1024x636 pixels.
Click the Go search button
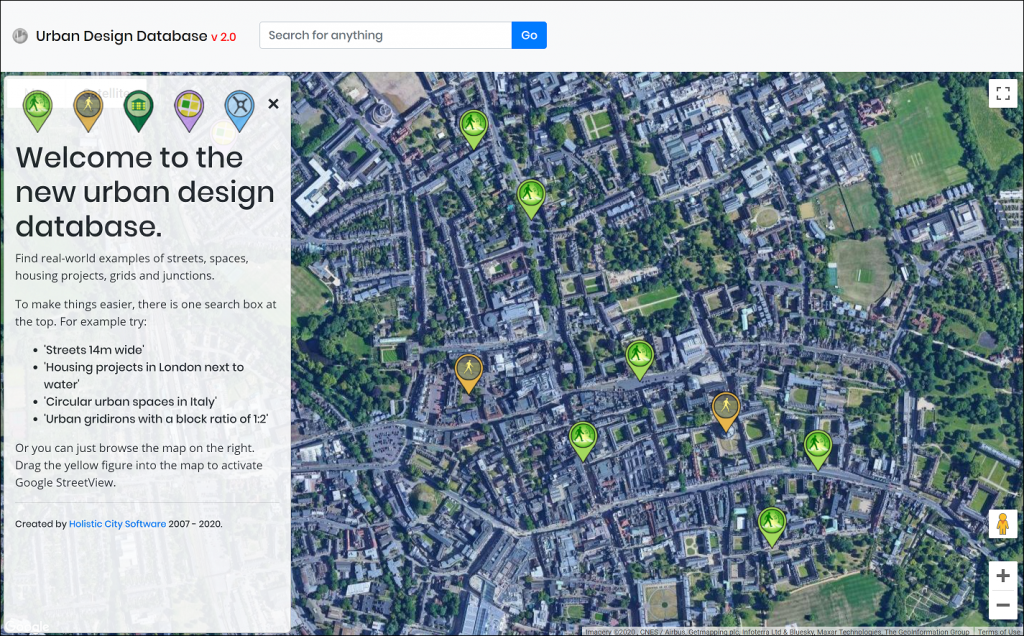coord(529,35)
